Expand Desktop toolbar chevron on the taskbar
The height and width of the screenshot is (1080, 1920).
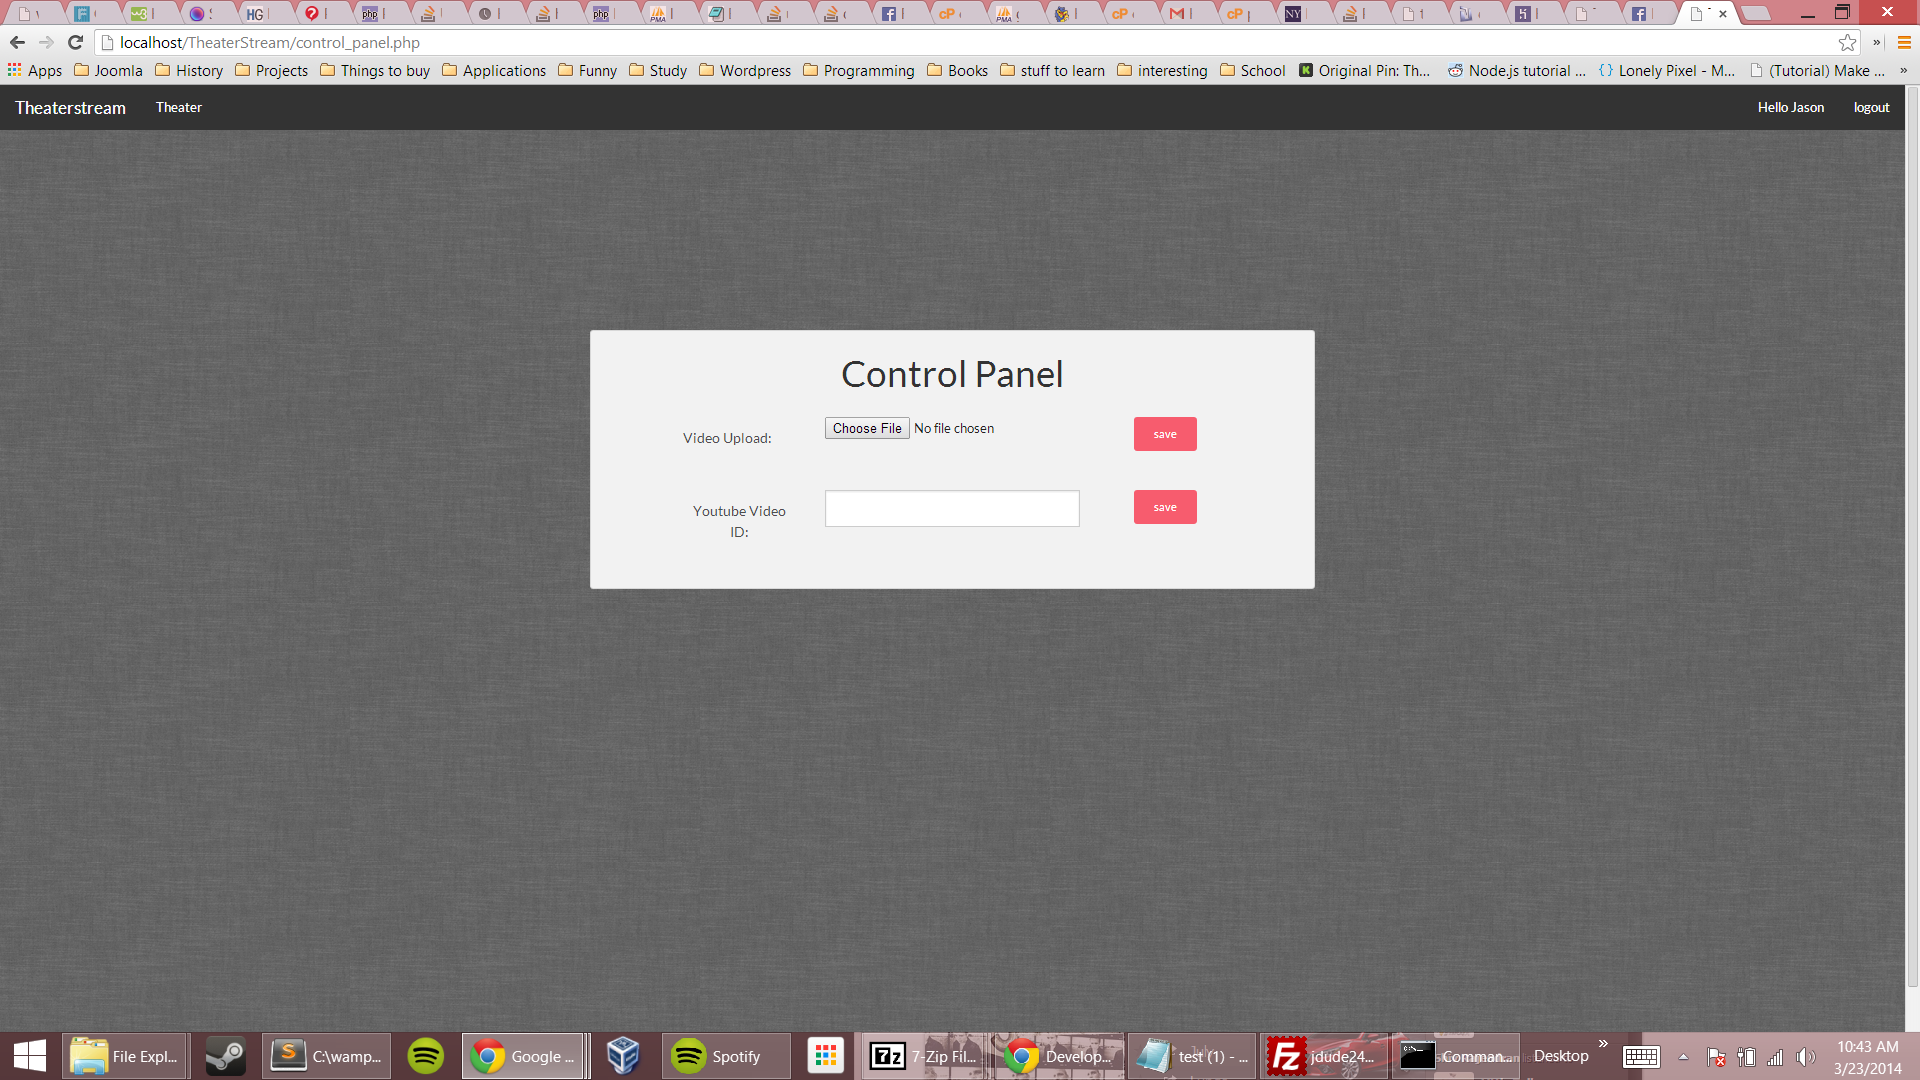[x=1603, y=1044]
